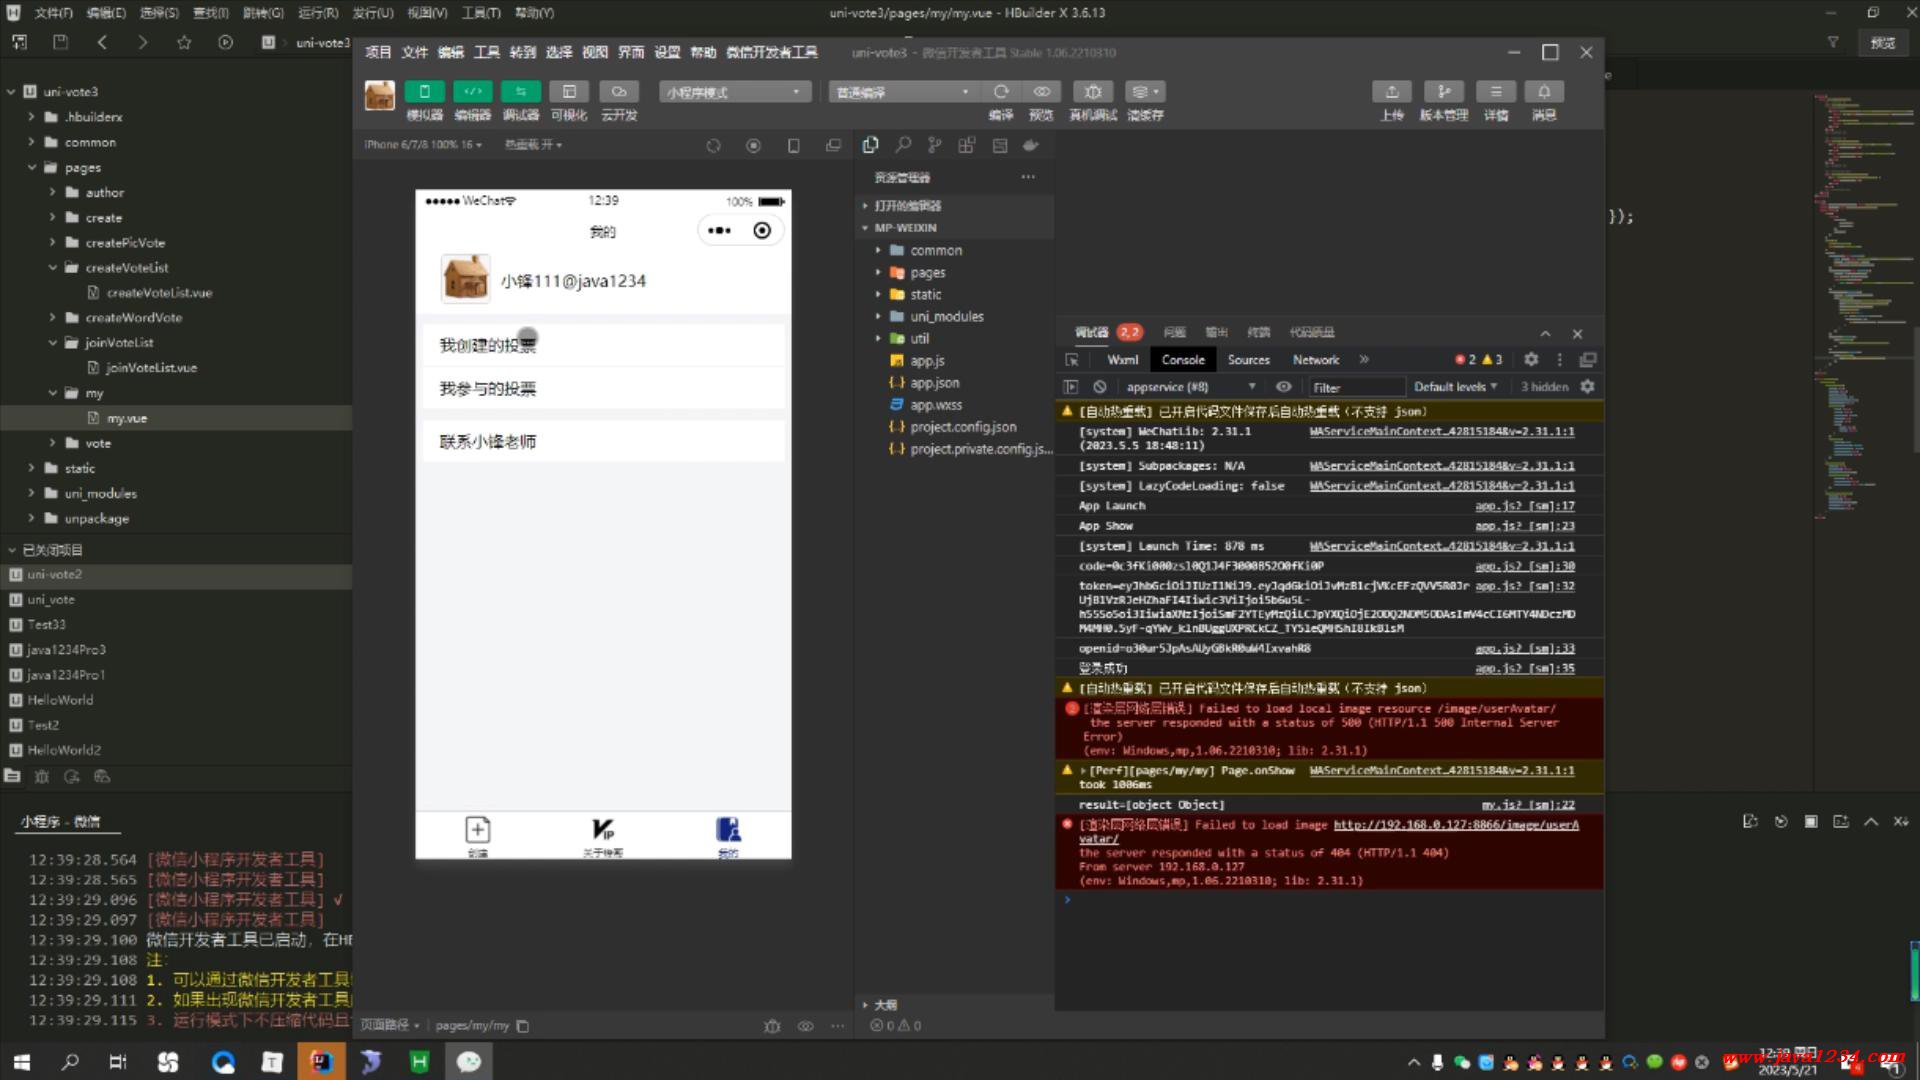This screenshot has height=1080, width=1920.
Task: Open createVoteList.vue in HBuilder tree
Action: (x=159, y=293)
